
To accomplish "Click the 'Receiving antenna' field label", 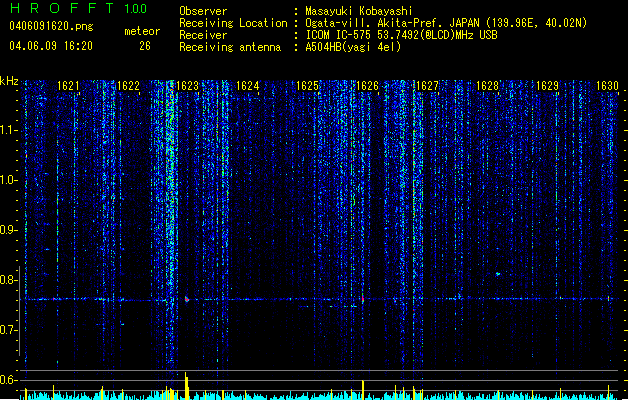I will 230,47.
